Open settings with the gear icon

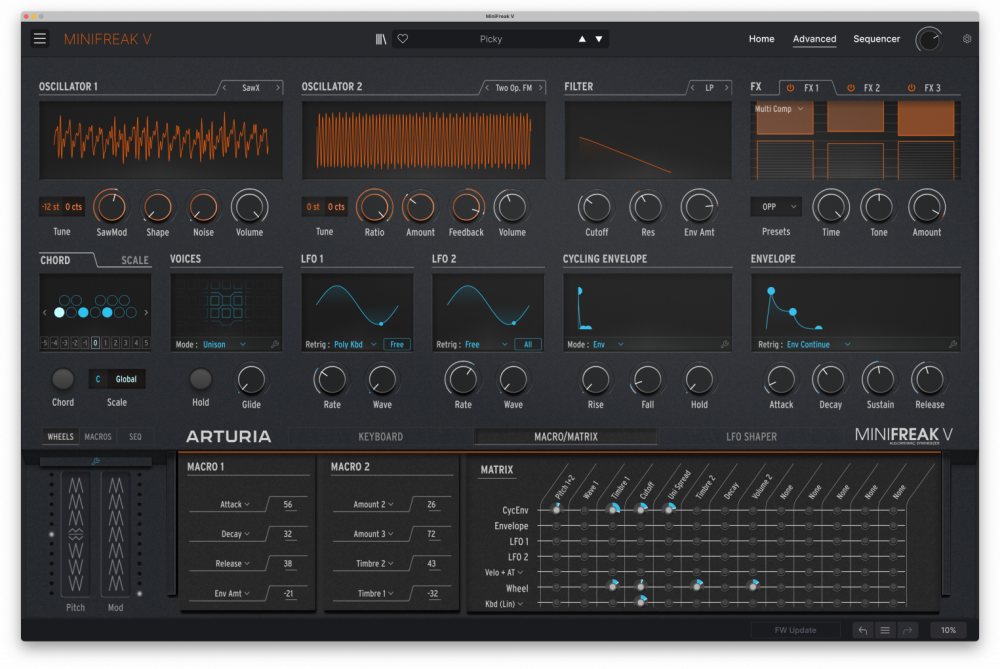pyautogui.click(x=967, y=39)
